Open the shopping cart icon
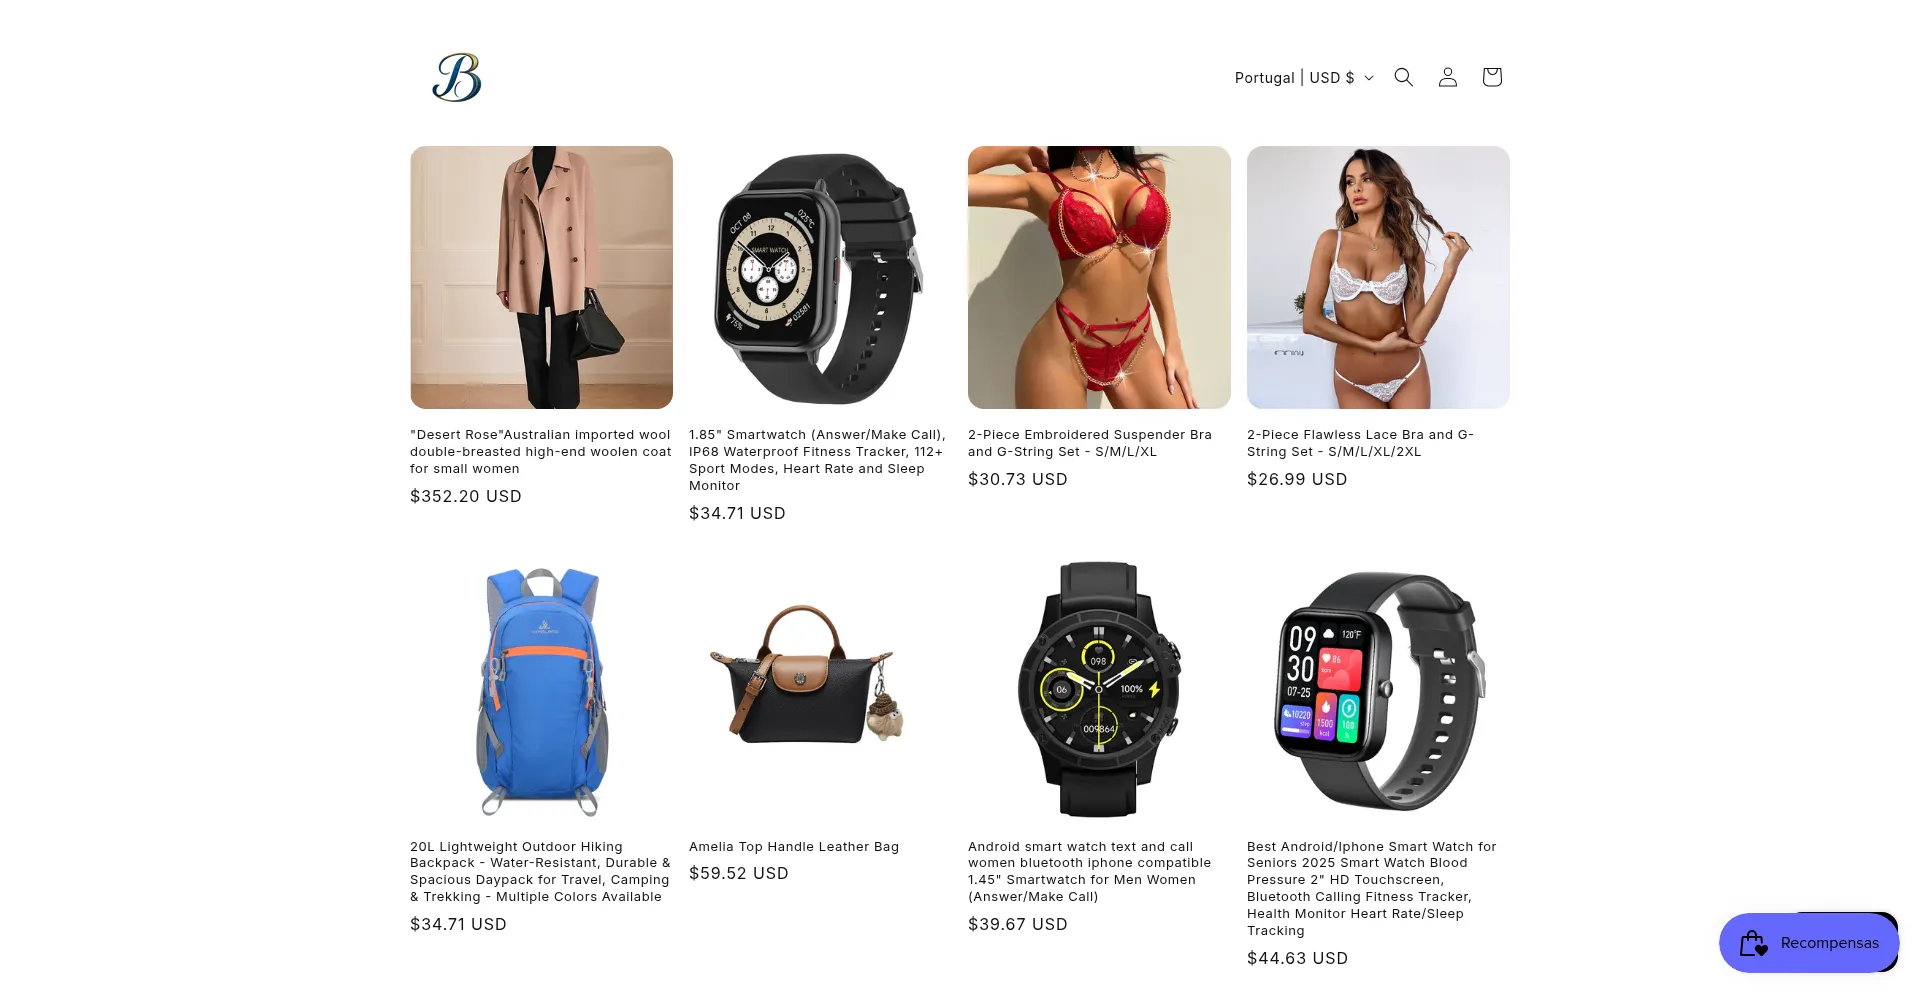The image size is (1920, 993). click(x=1491, y=77)
